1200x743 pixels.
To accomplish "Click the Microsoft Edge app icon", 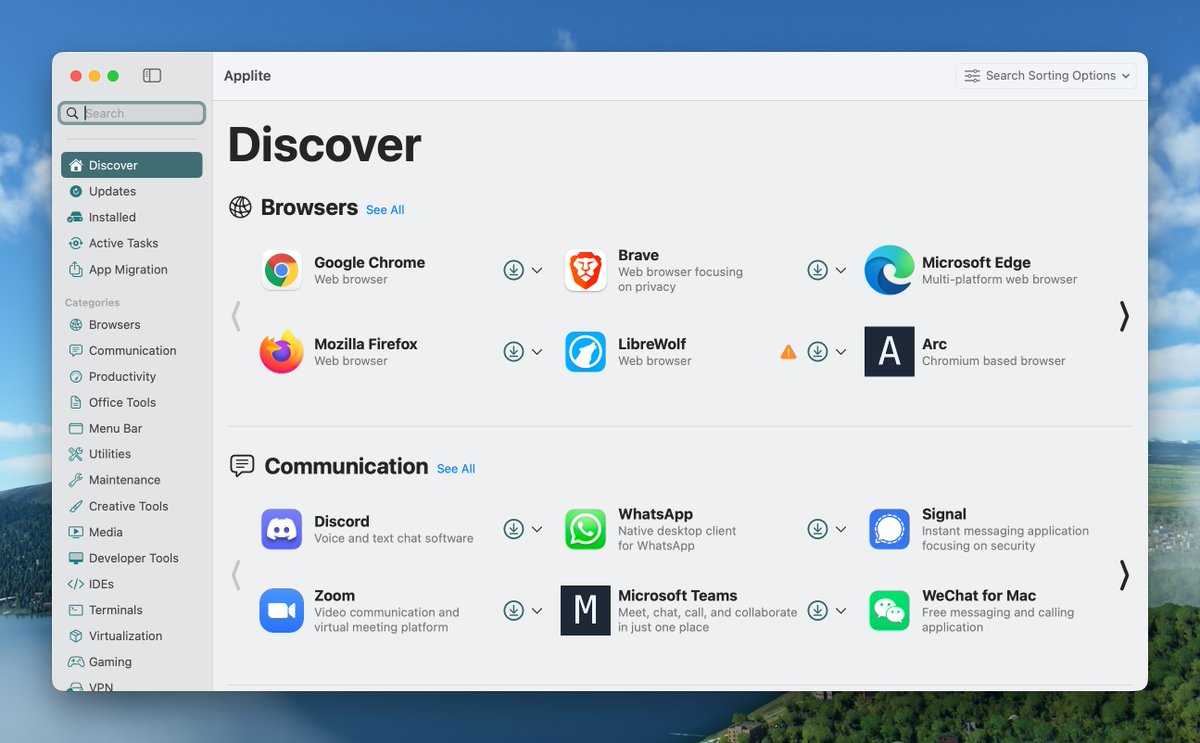I will (x=889, y=270).
